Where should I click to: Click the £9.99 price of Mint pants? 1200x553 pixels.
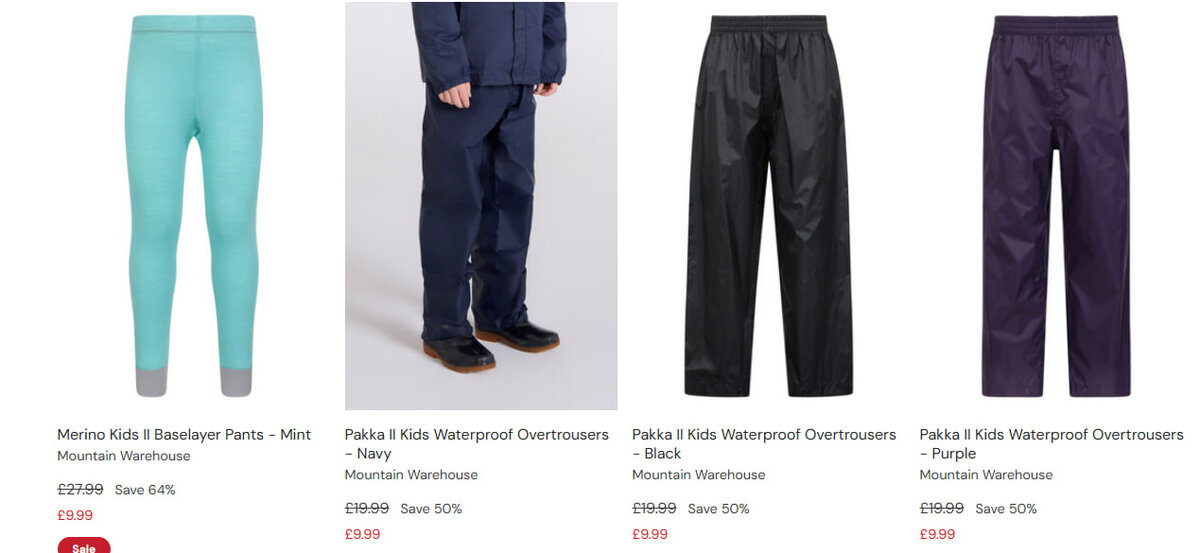click(75, 516)
